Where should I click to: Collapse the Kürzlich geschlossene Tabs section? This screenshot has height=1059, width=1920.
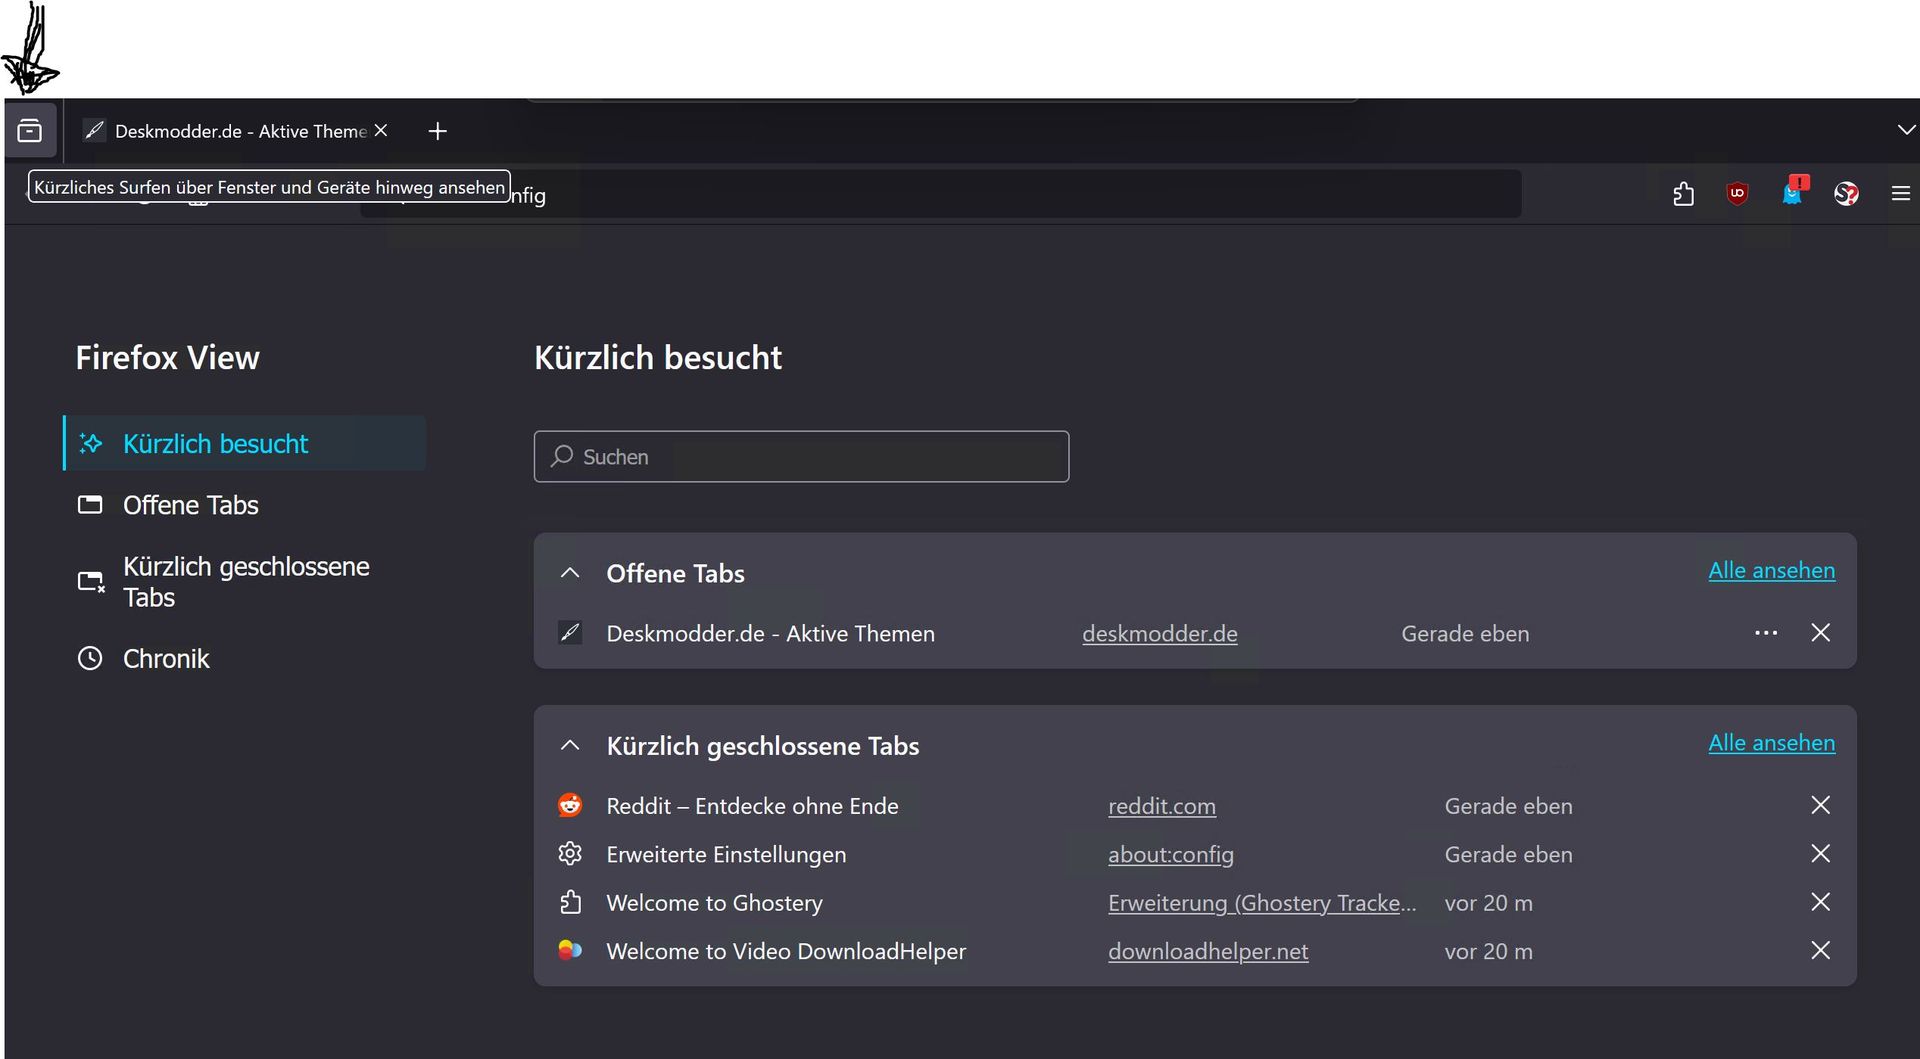pyautogui.click(x=570, y=746)
